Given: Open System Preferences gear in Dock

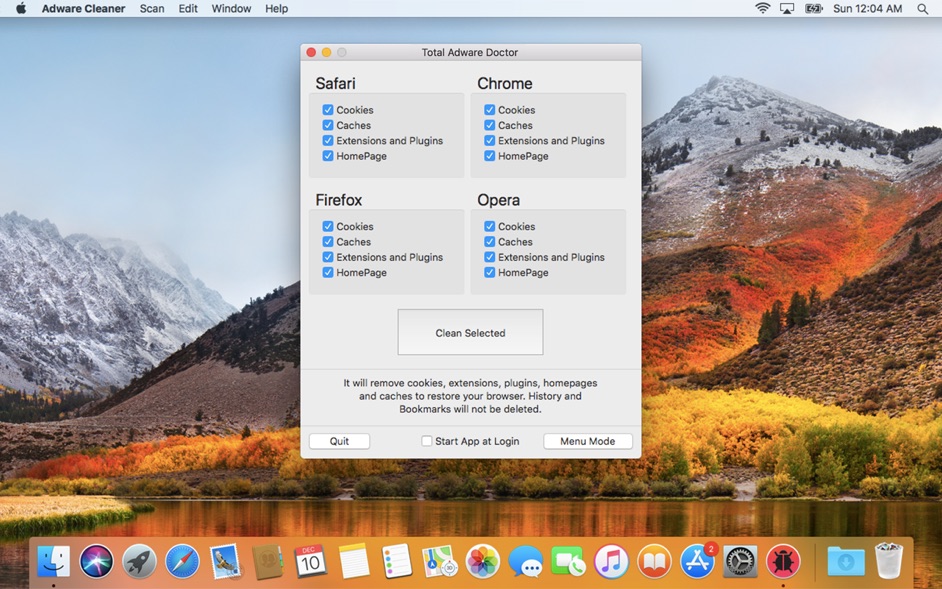Looking at the screenshot, I should tap(740, 561).
